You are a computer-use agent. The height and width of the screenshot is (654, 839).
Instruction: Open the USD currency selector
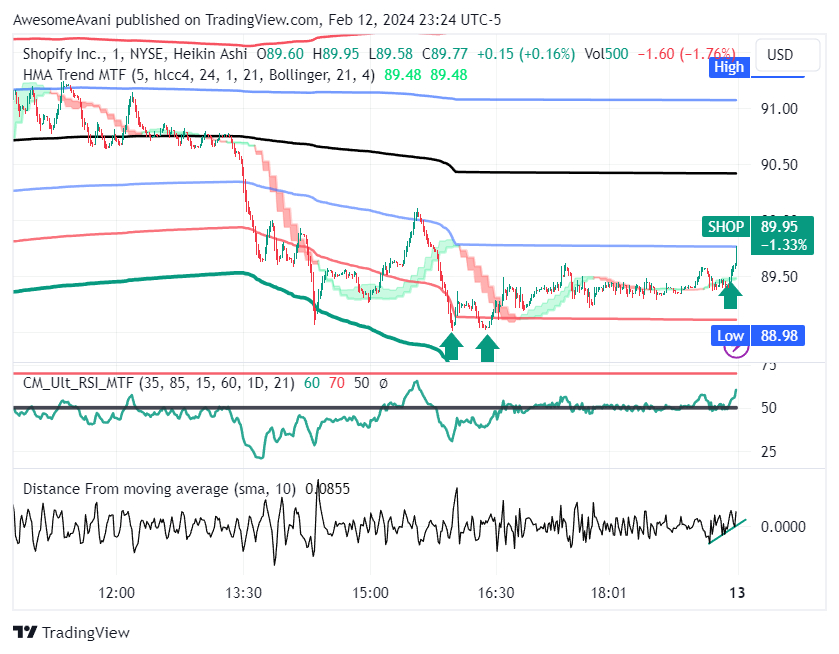click(788, 55)
